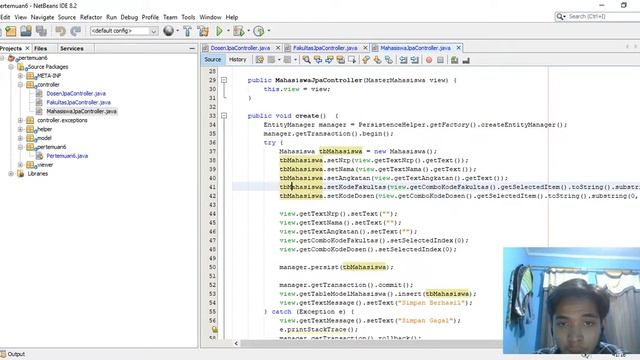This screenshot has width=640, height=360.
Task: Toggle Rectangular Selection icon
Action: [x=352, y=60]
